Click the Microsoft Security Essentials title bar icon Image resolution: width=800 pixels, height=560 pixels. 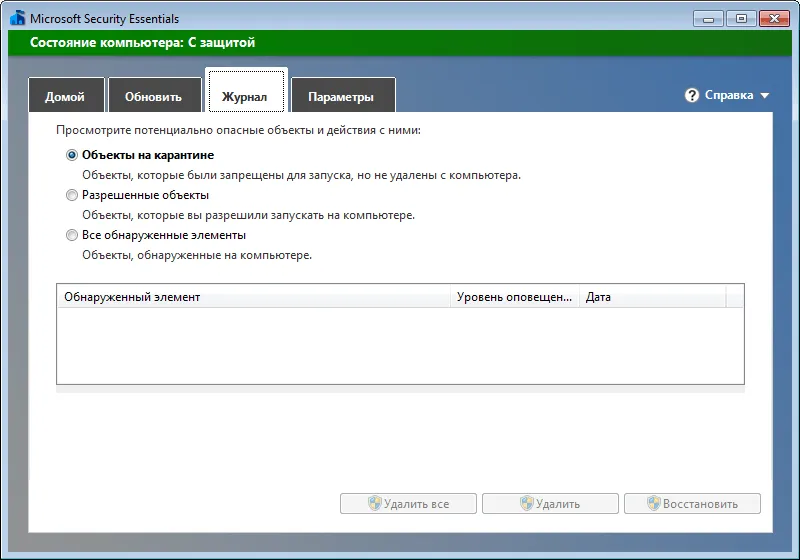[x=17, y=18]
